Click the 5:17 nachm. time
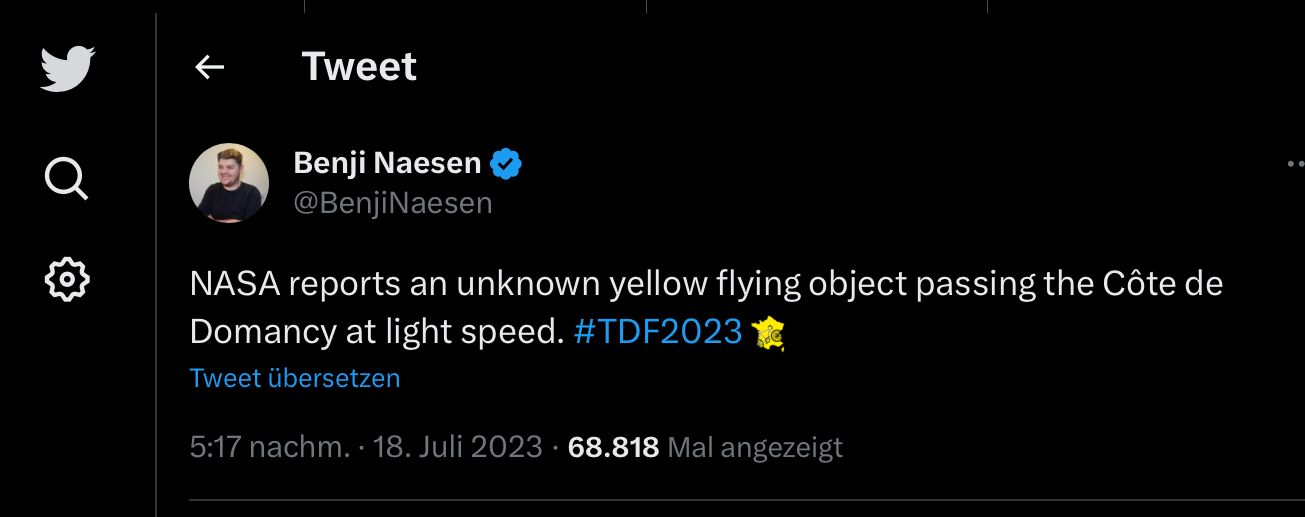 (x=270, y=447)
